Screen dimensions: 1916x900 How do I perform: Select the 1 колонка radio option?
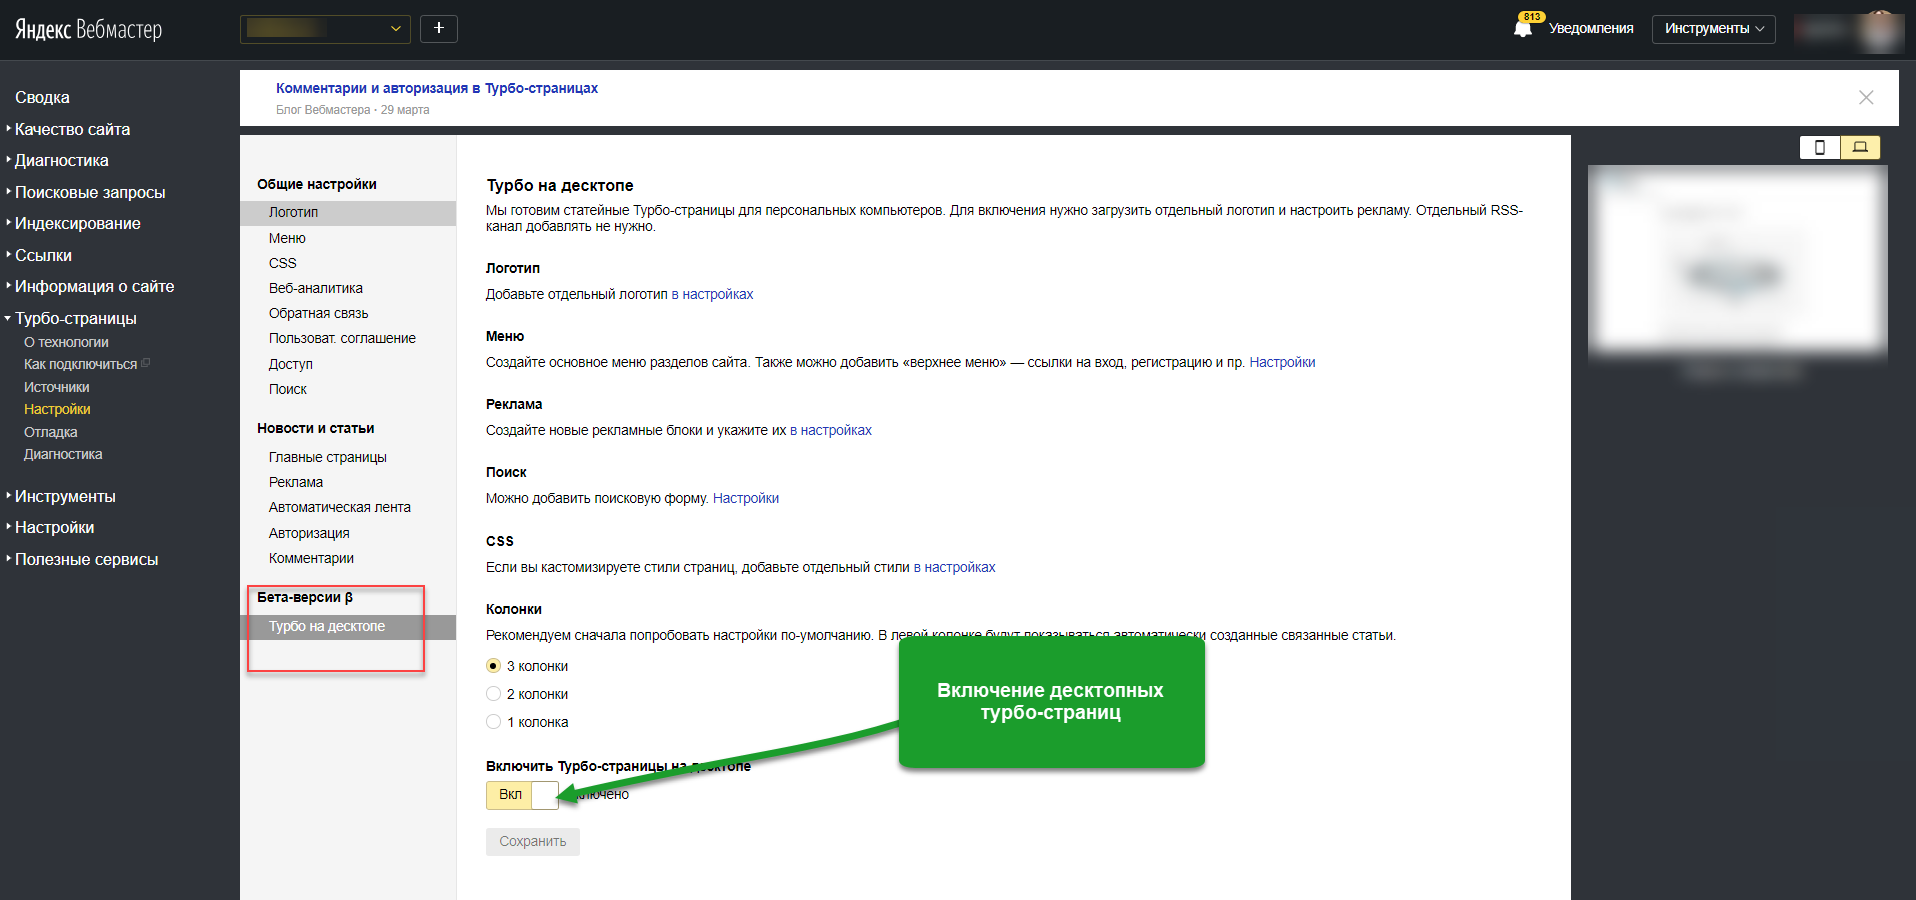tap(493, 722)
